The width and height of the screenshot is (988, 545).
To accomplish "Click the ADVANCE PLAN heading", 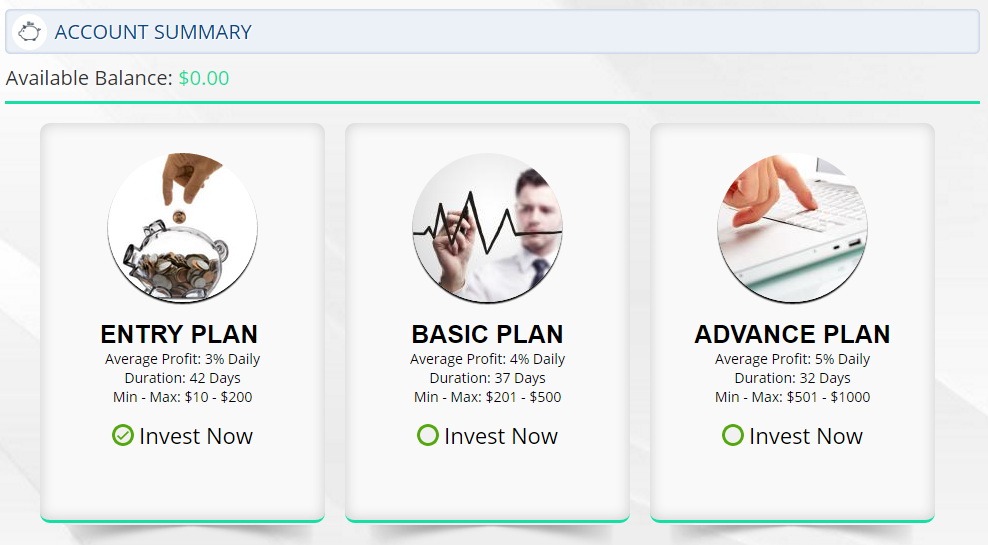I will 792,334.
